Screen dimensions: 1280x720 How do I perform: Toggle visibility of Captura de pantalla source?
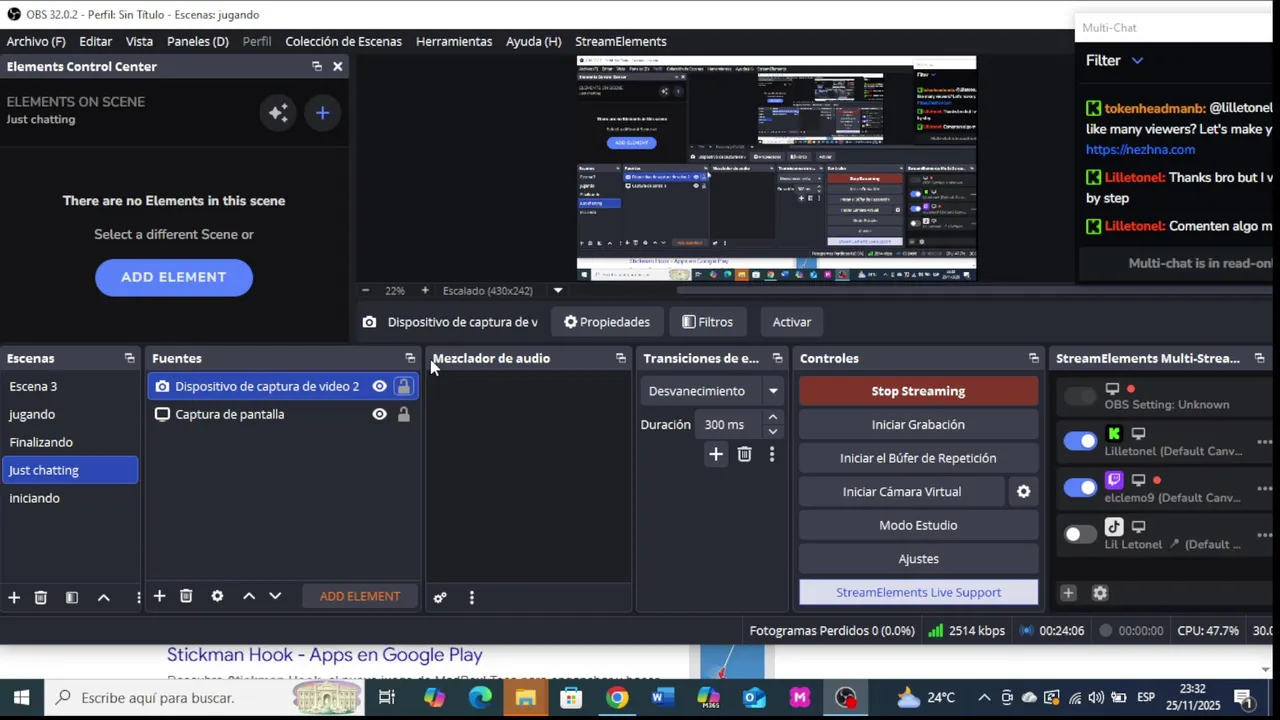379,414
